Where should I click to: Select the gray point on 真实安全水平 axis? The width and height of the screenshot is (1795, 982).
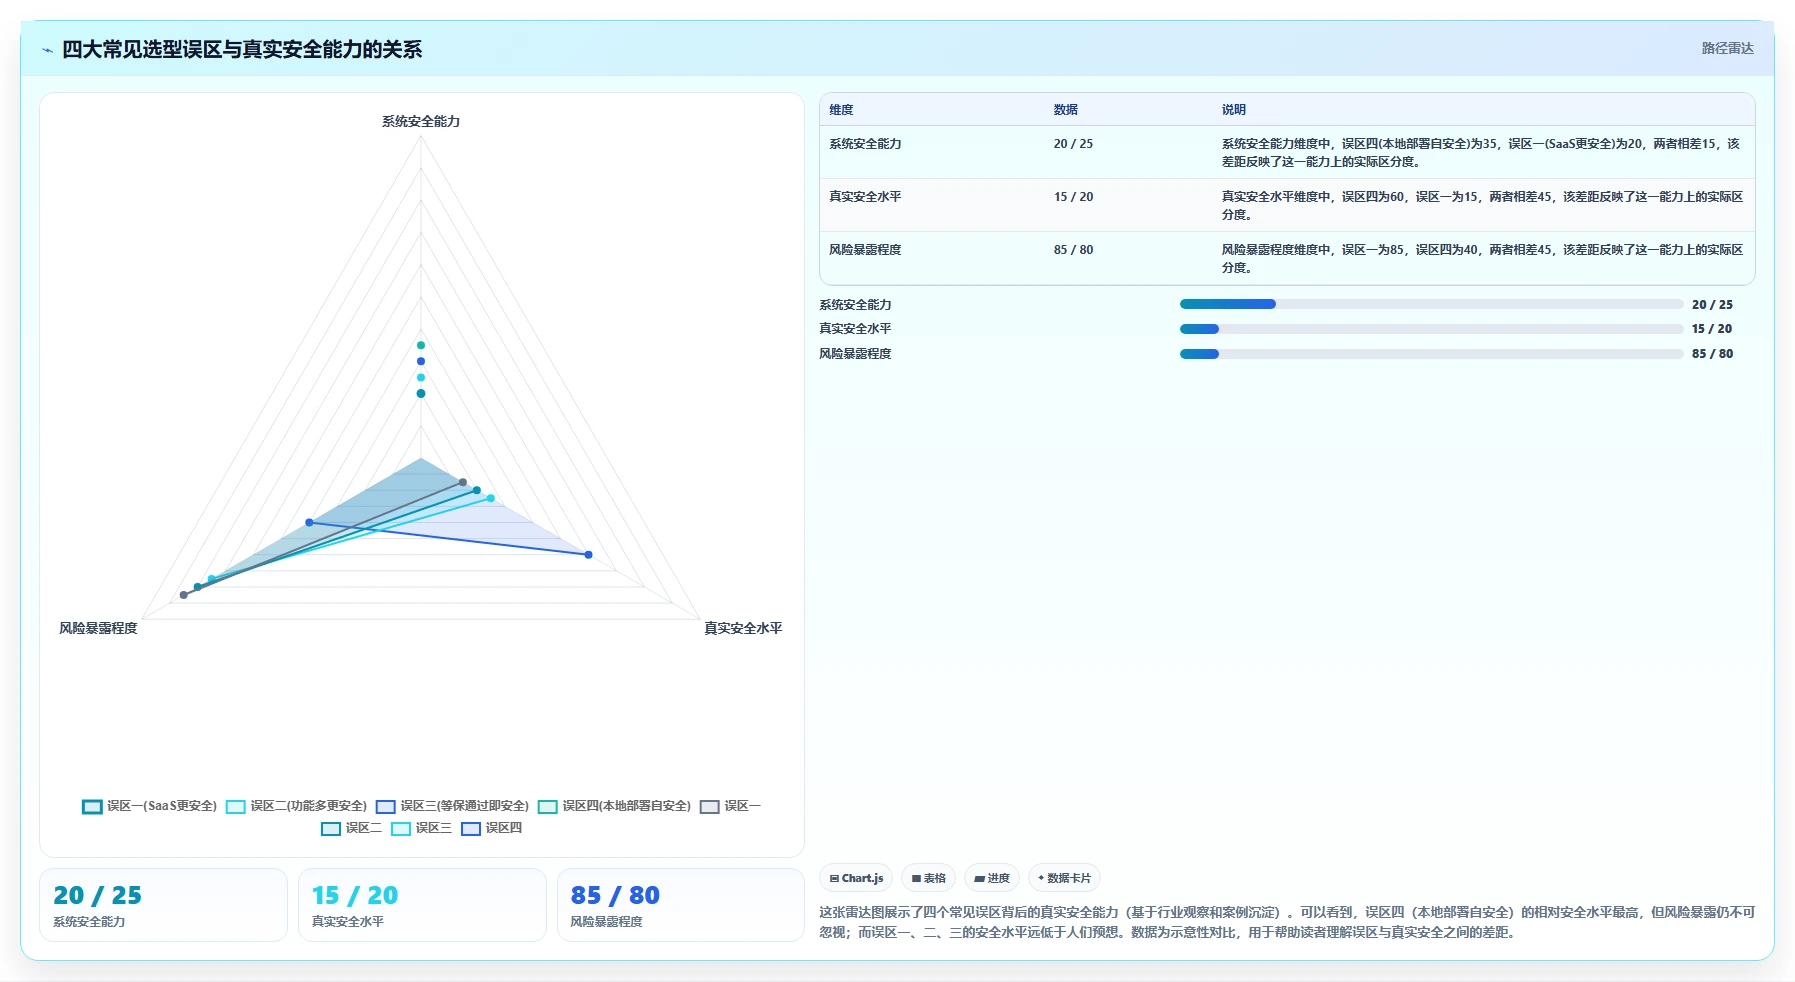462,482
